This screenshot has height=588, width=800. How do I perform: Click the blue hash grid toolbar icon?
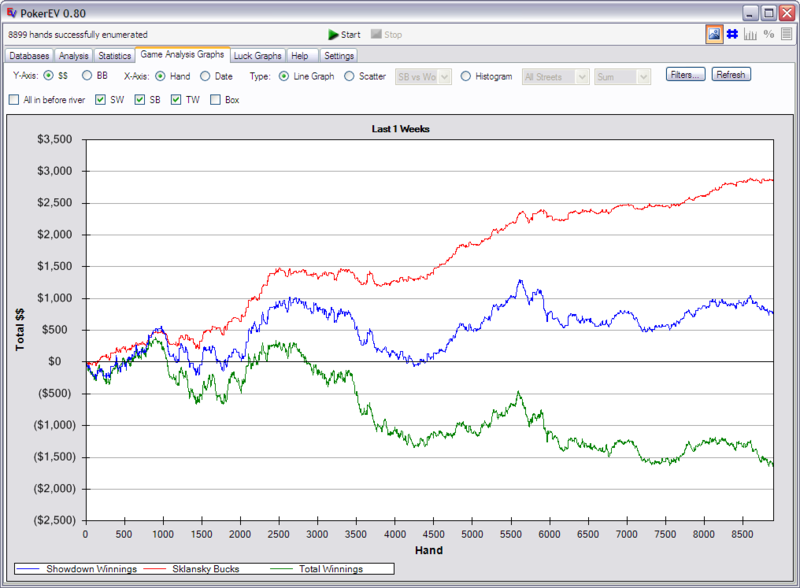coord(732,34)
